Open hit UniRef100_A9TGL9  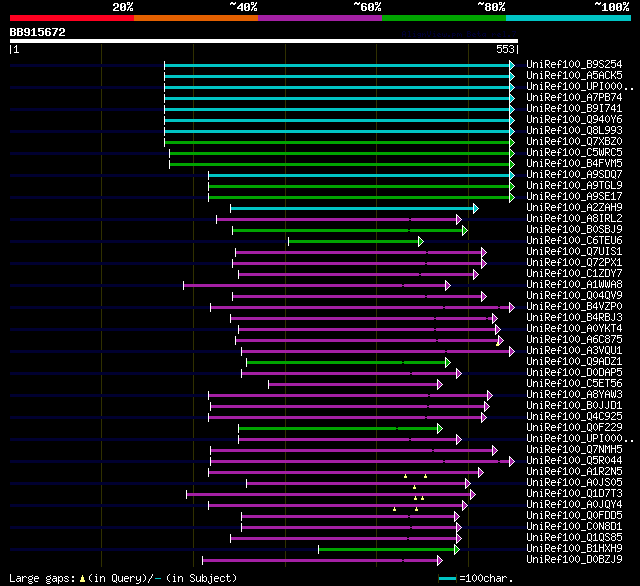[574, 186]
